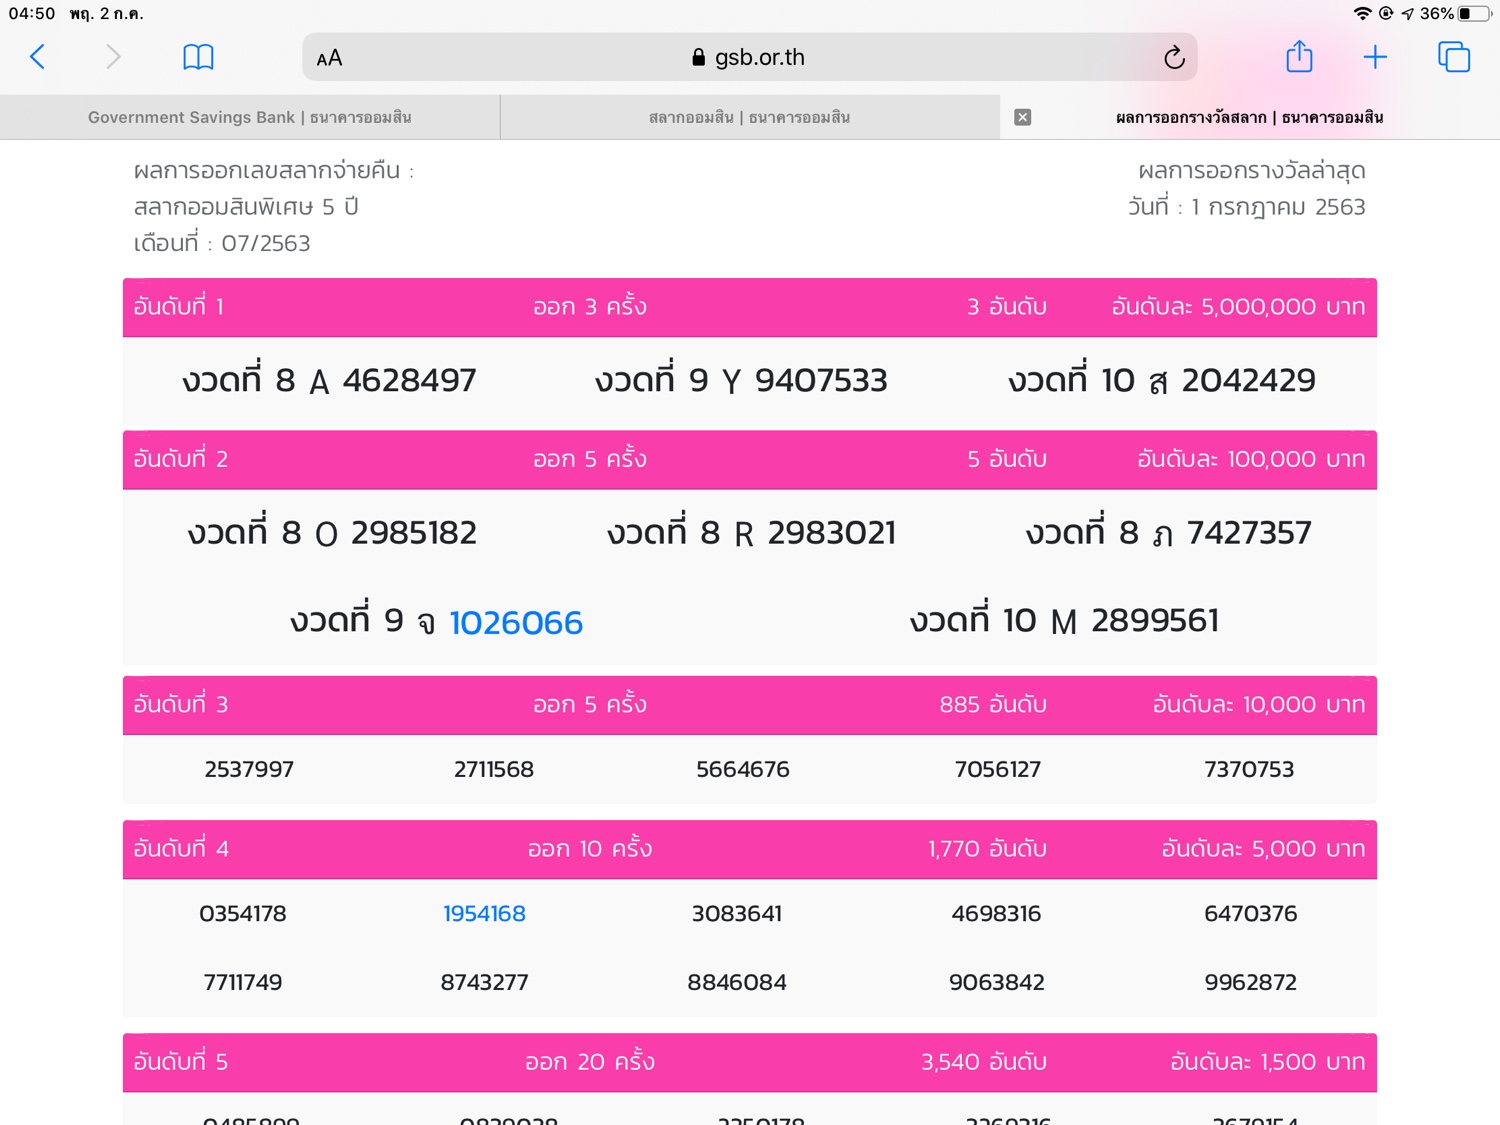This screenshot has width=1500, height=1125.
Task: Tap the 1,770 อันดับ count label
Action: point(987,848)
